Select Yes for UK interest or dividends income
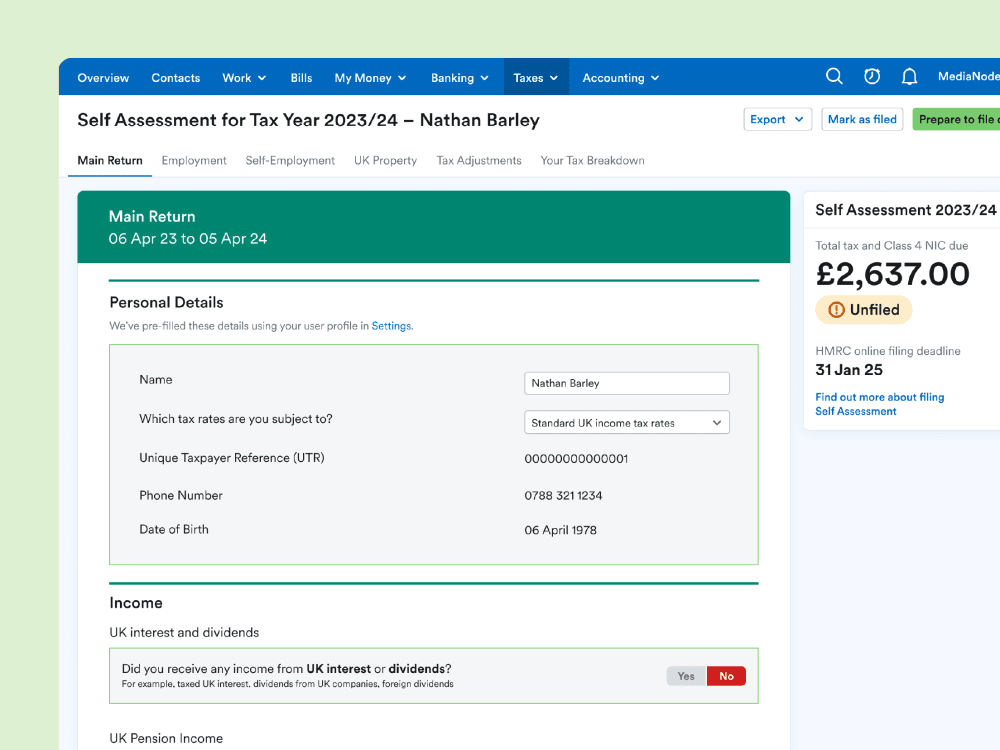This screenshot has width=1000, height=750. pos(685,675)
